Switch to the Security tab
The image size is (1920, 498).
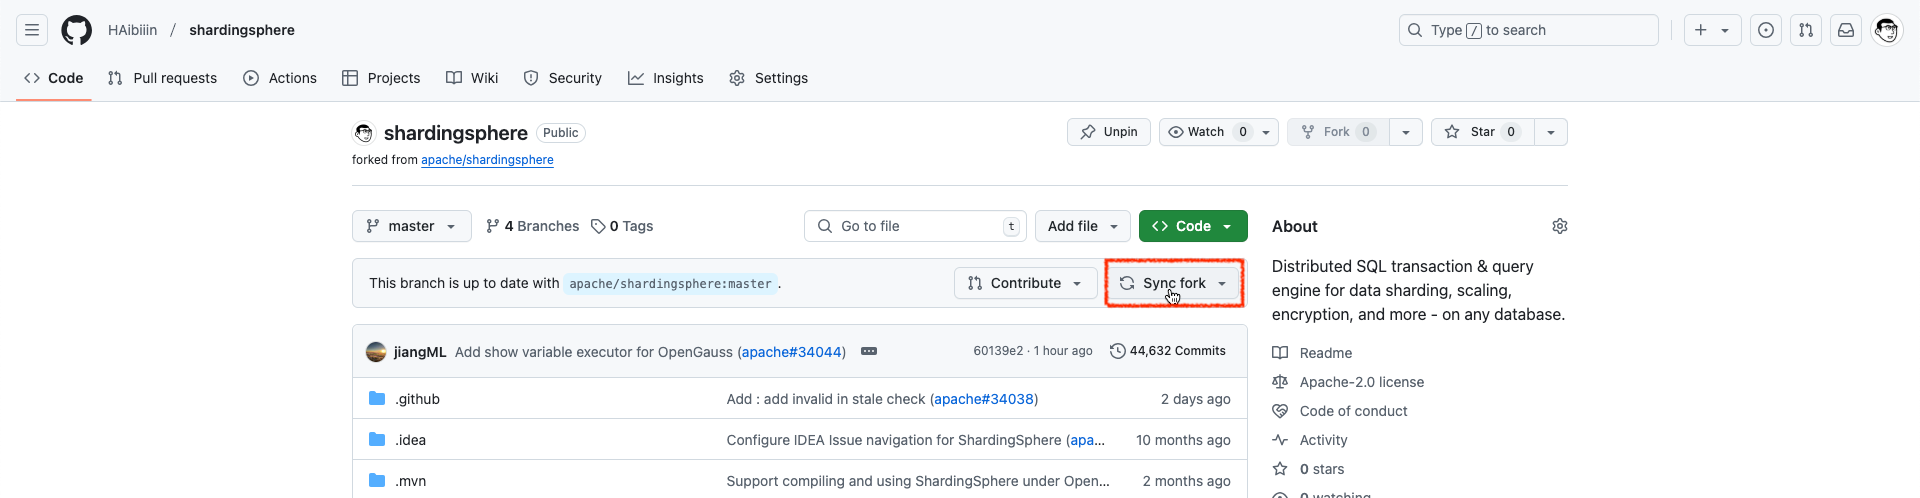click(563, 78)
